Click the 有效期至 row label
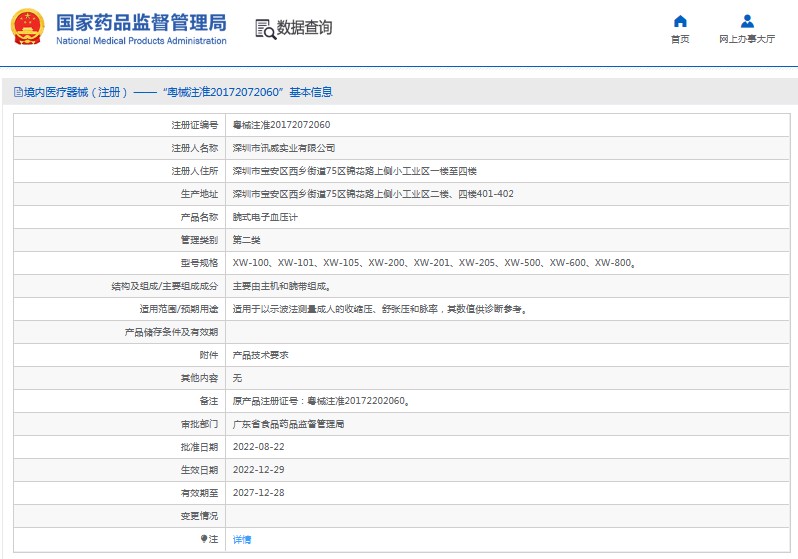The height and width of the screenshot is (559, 798). [199, 493]
